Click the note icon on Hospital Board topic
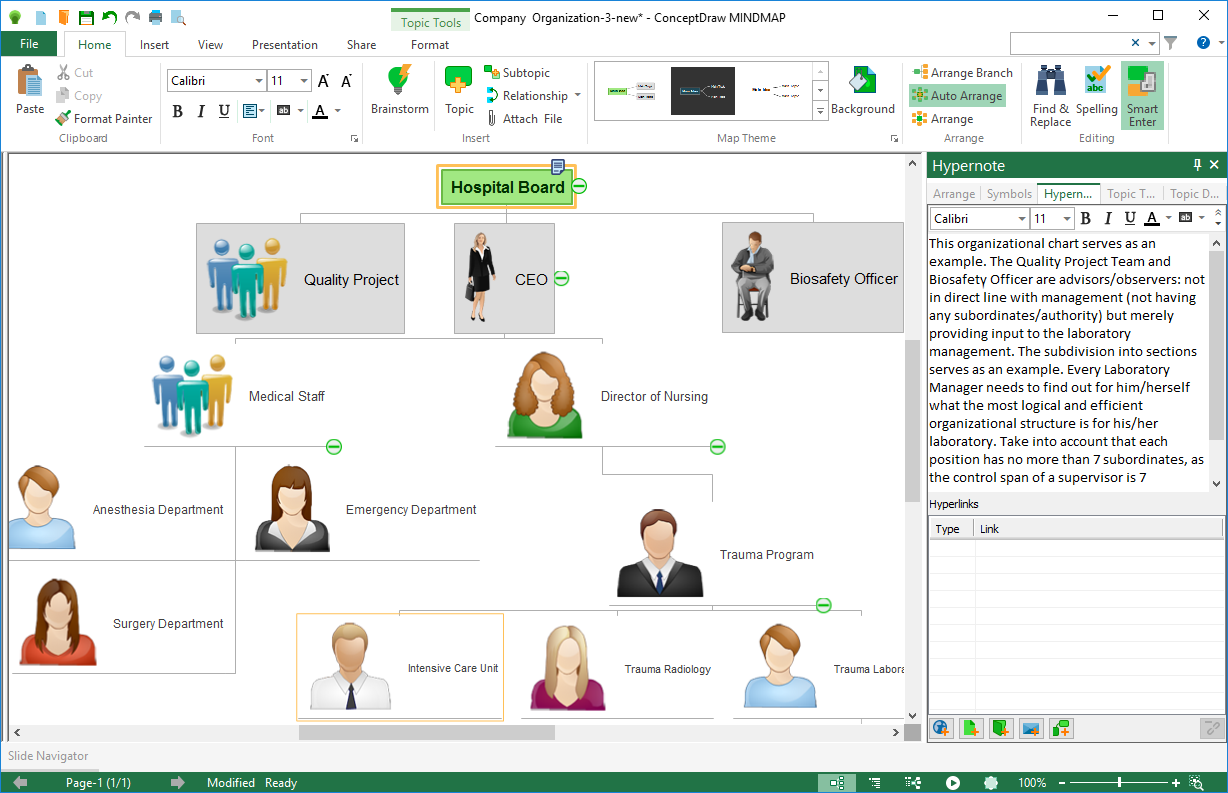This screenshot has height=793, width=1228. [559, 166]
